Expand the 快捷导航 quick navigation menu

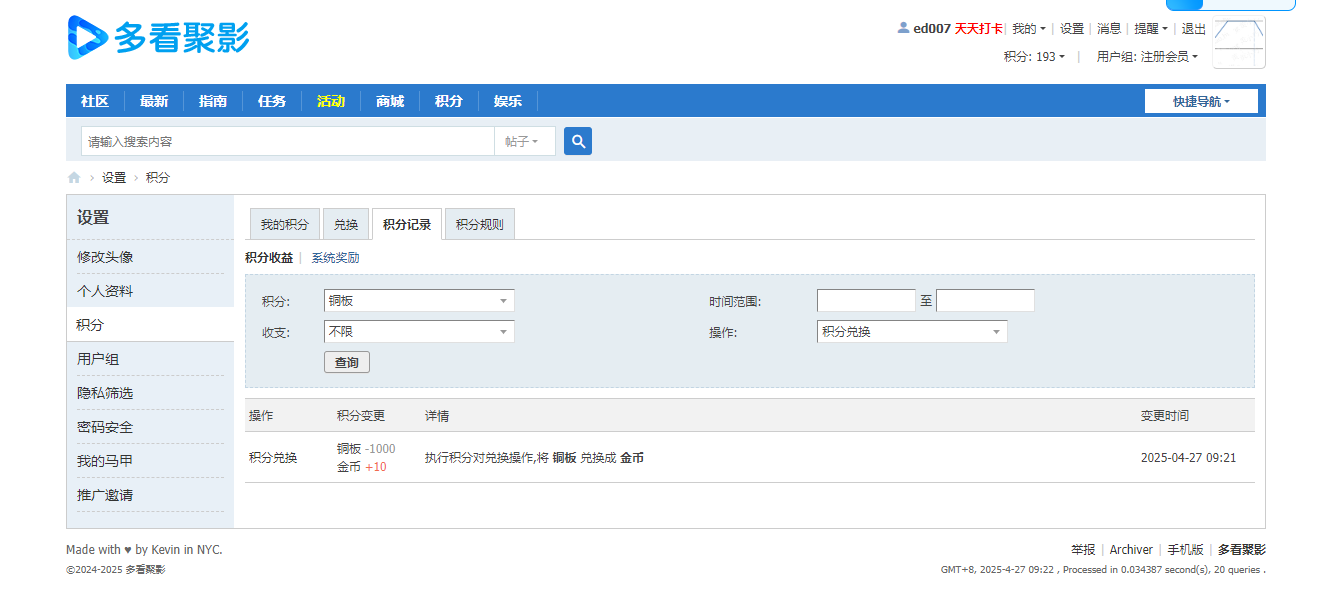[1201, 101]
